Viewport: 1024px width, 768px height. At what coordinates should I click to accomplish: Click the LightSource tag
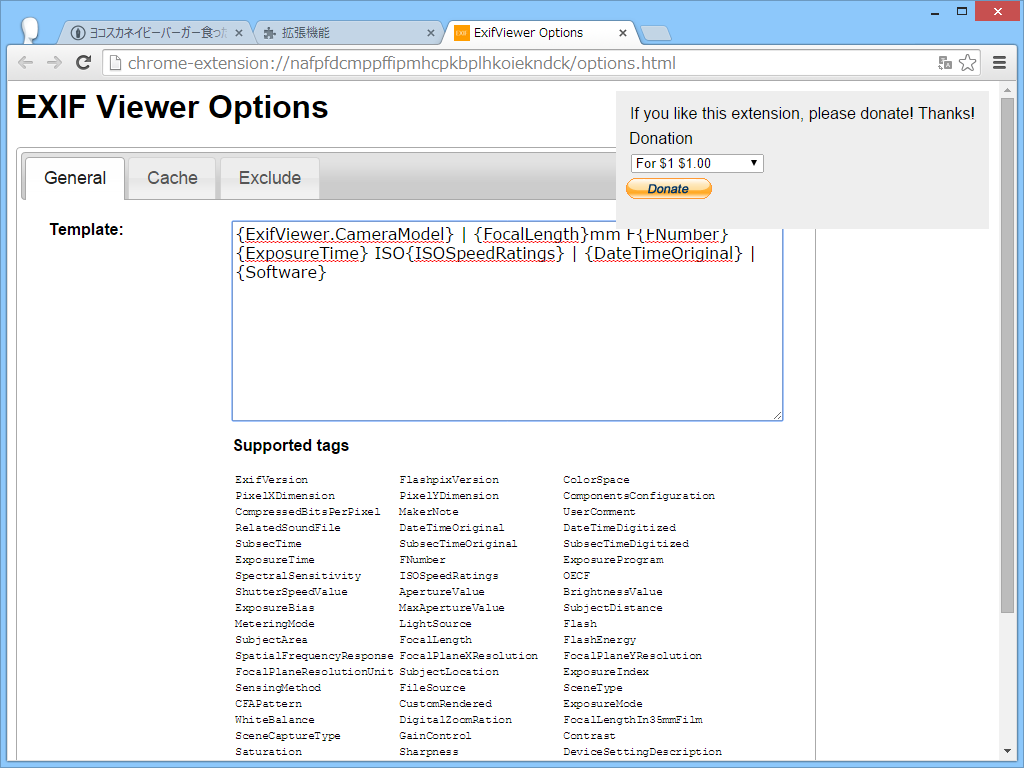click(x=435, y=624)
